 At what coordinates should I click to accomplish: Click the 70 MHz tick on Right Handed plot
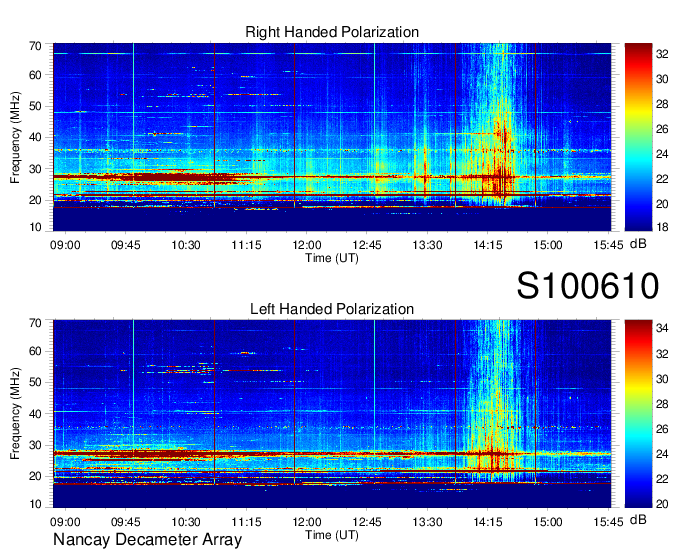pyautogui.click(x=35, y=46)
